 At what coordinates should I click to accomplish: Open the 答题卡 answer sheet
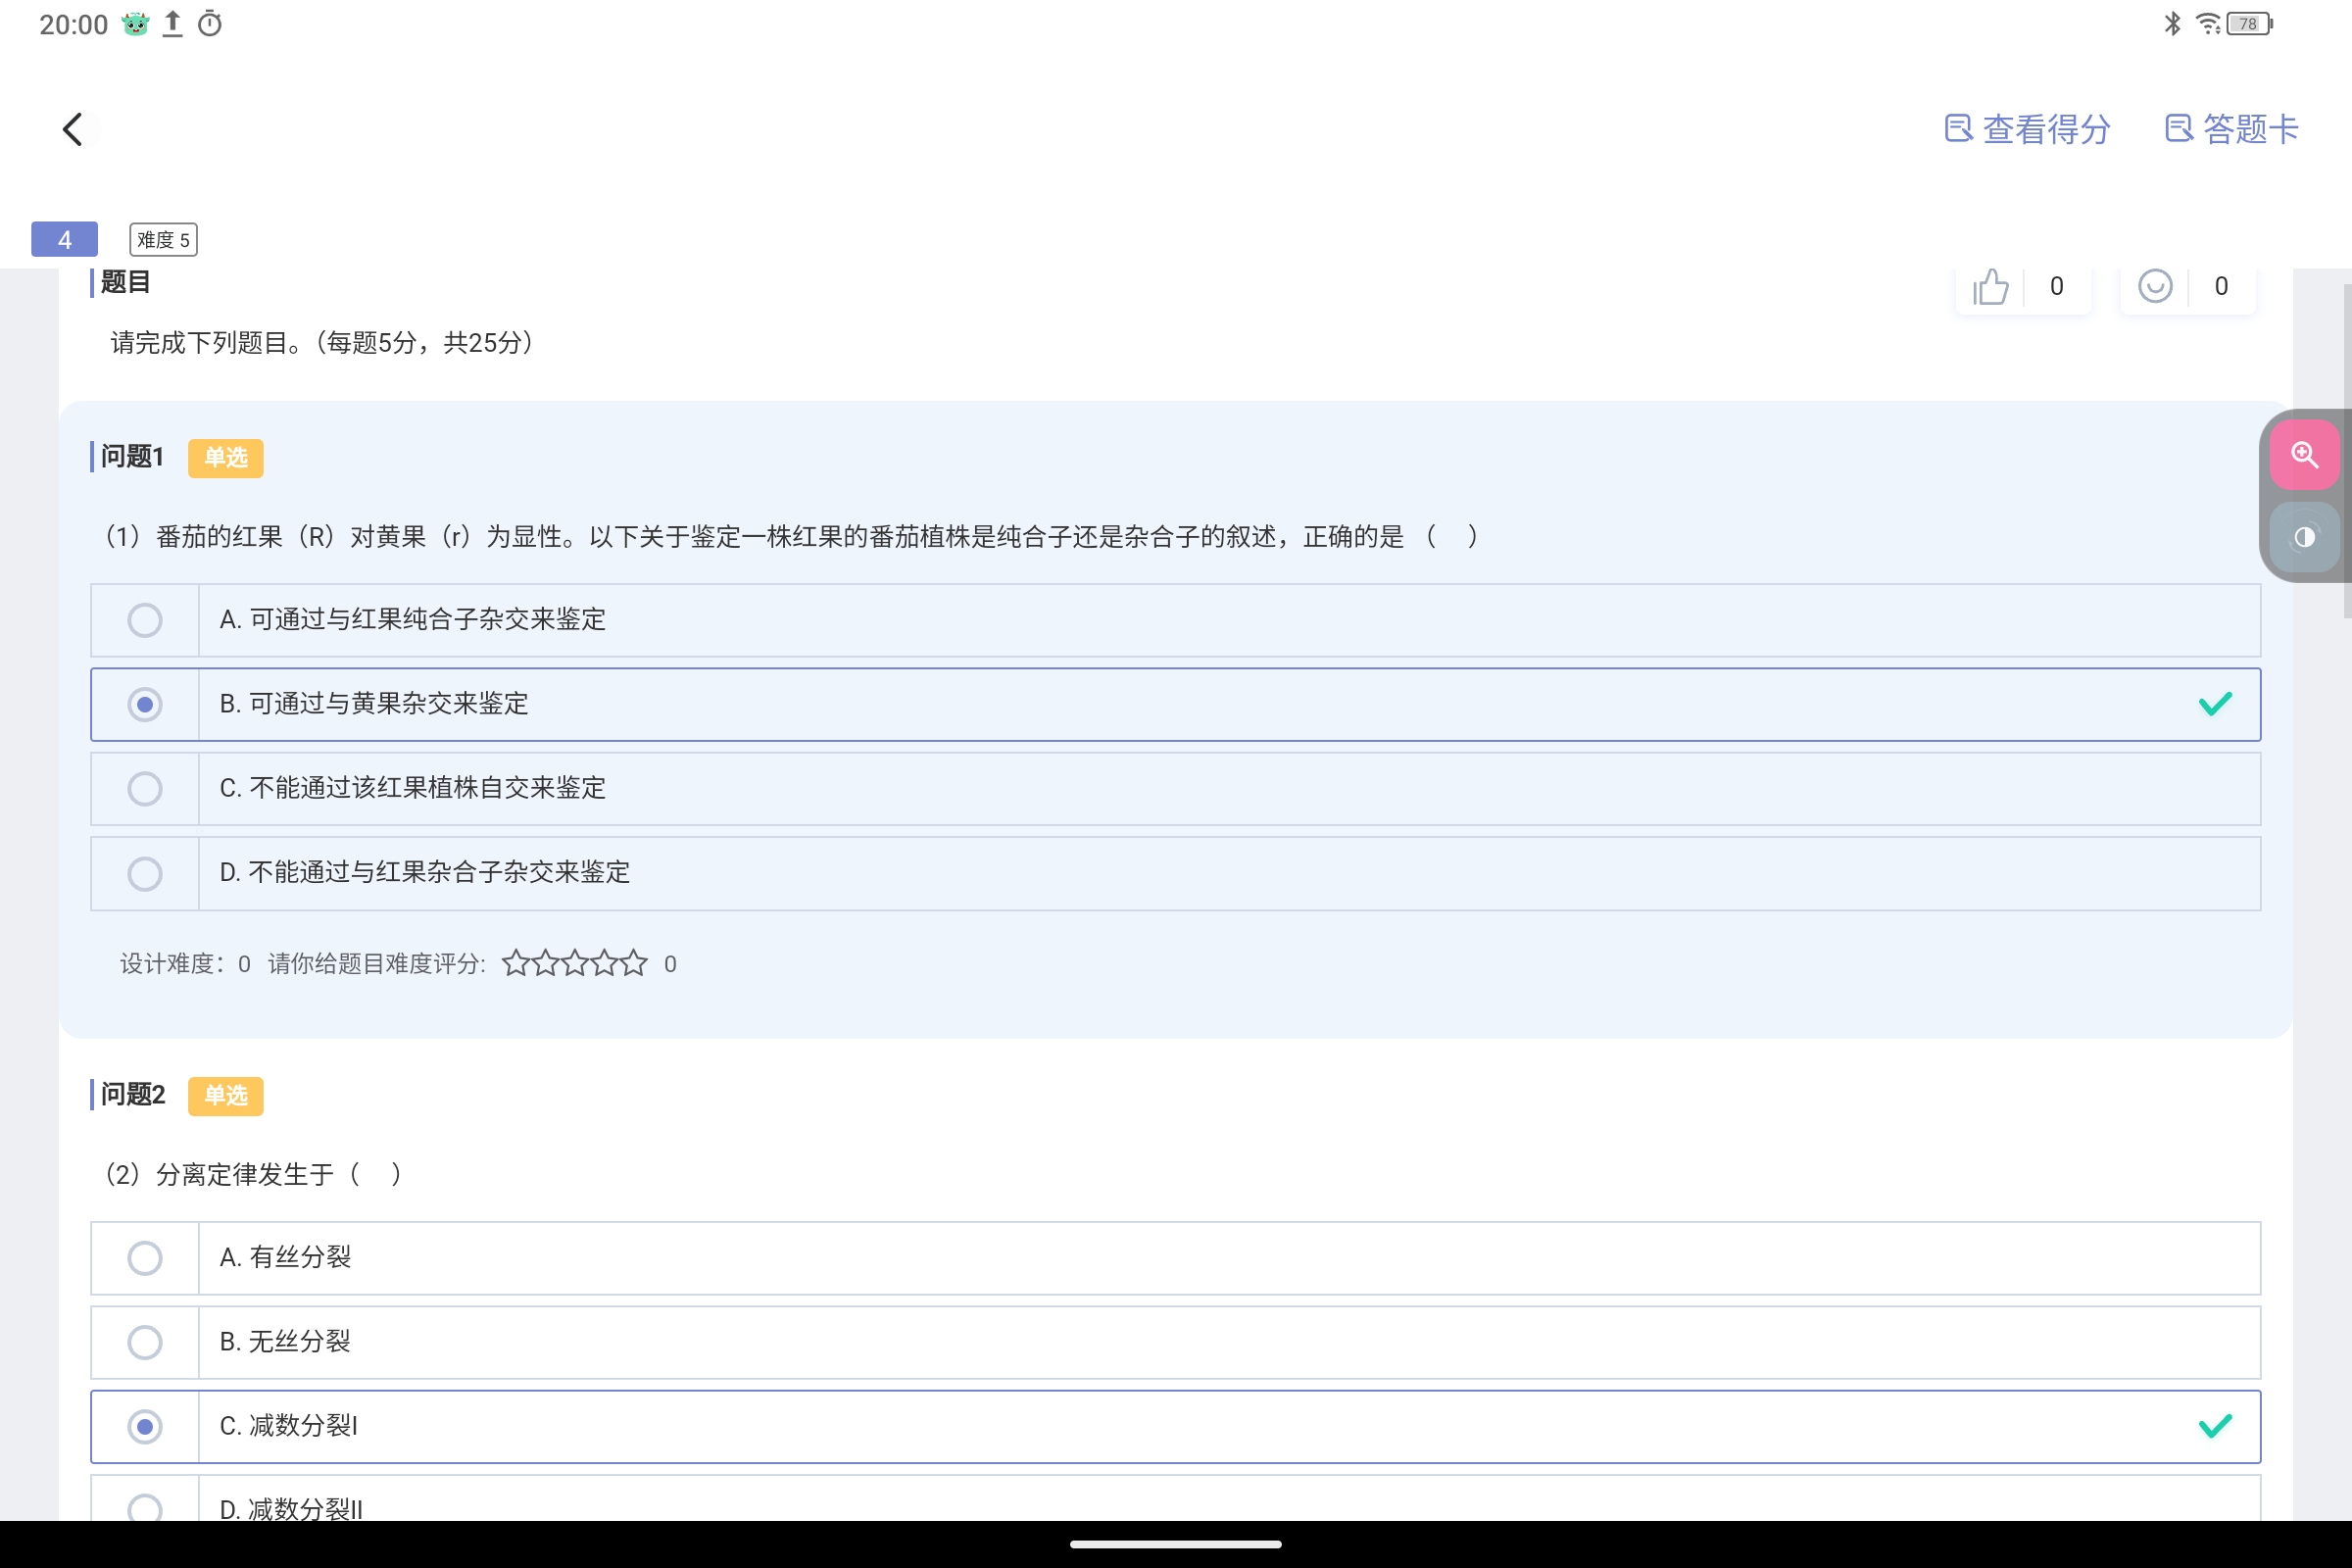(2231, 129)
